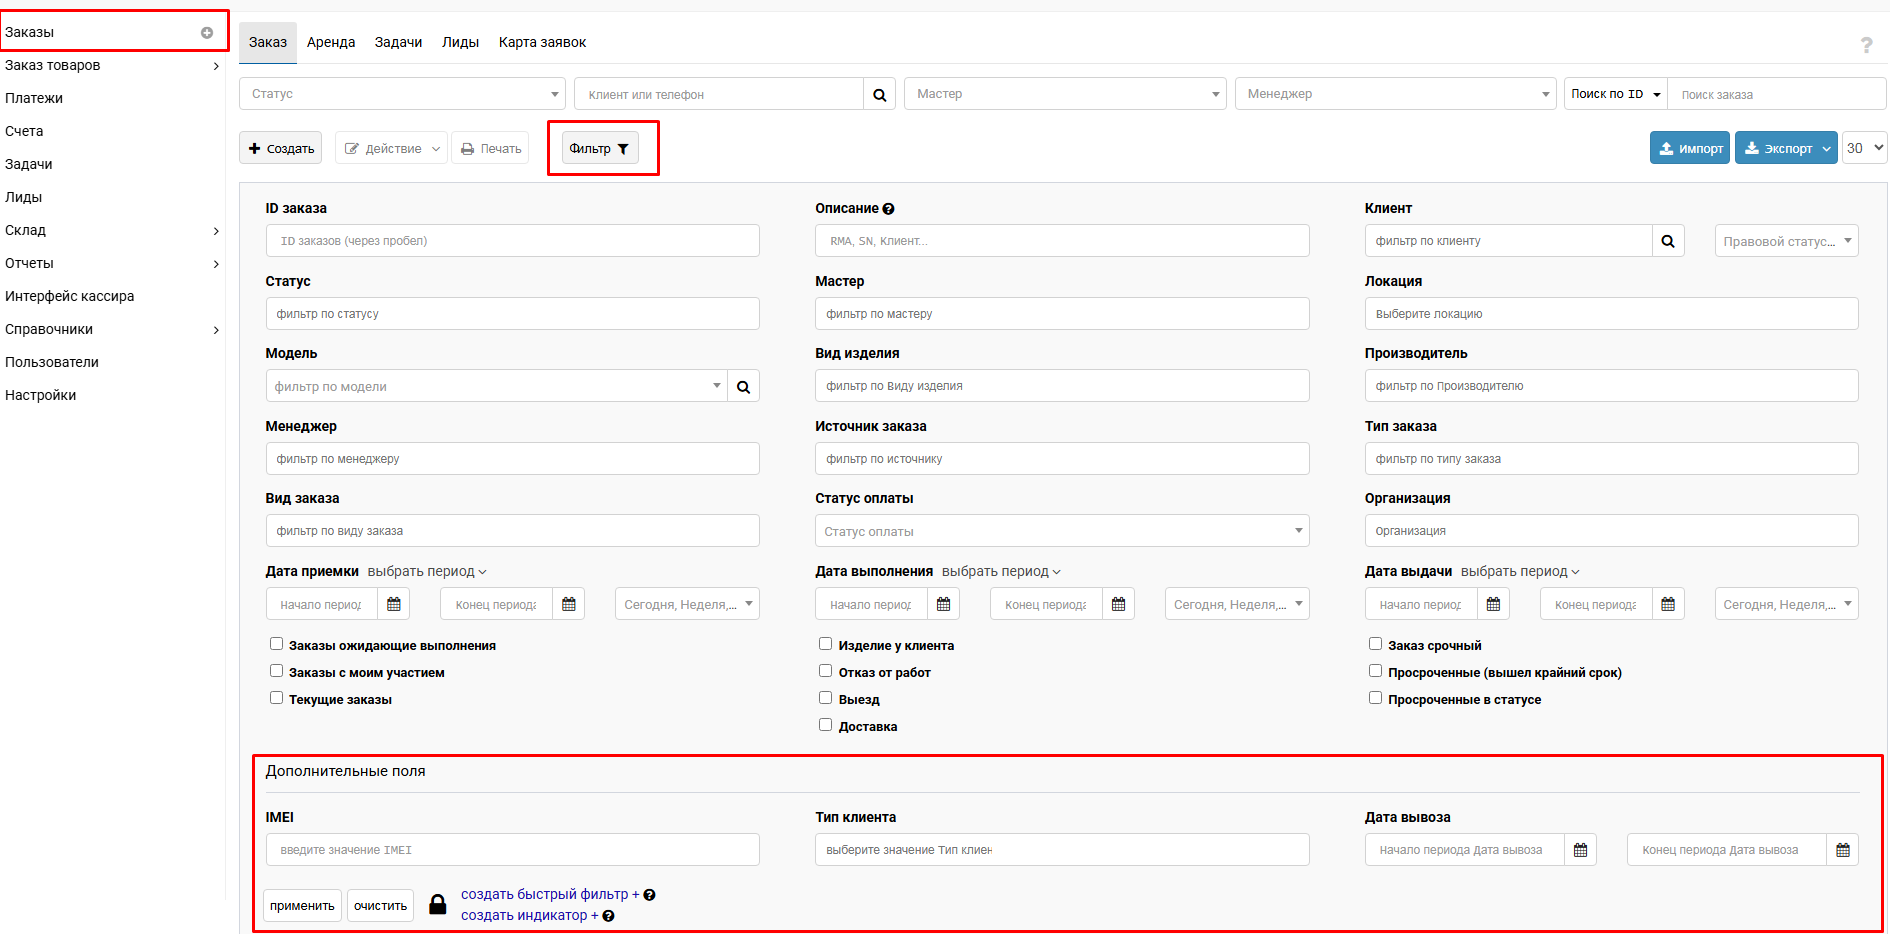This screenshot has width=1890, height=934.
Task: Open Карта заявок tab
Action: (542, 42)
